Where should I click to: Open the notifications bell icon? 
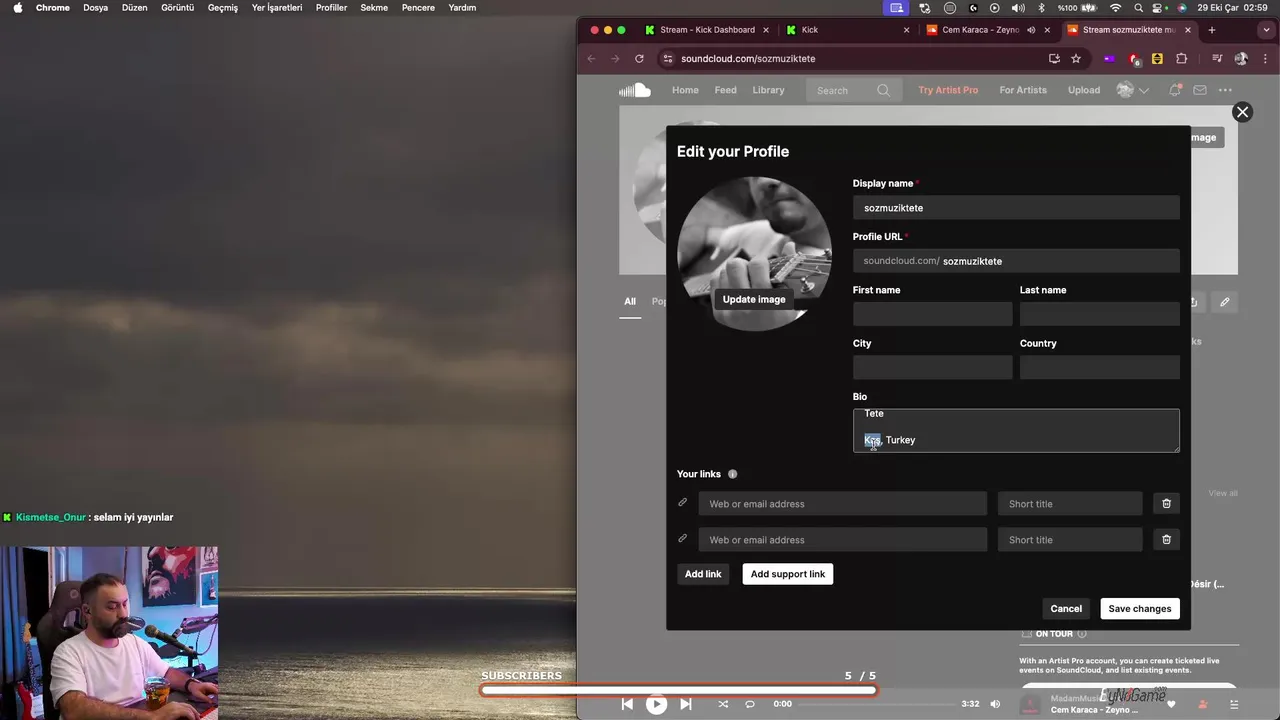1175,90
